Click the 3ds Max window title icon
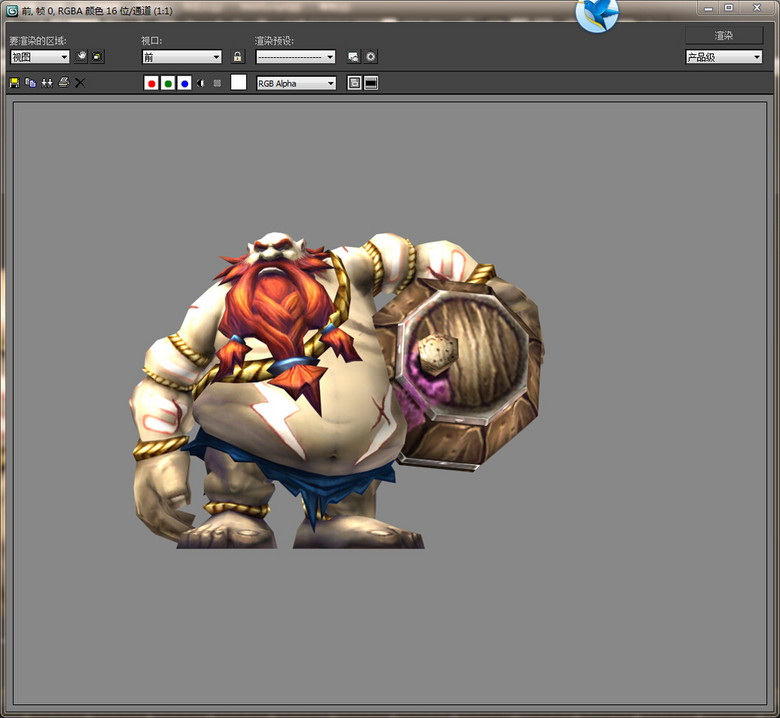 (x=12, y=10)
